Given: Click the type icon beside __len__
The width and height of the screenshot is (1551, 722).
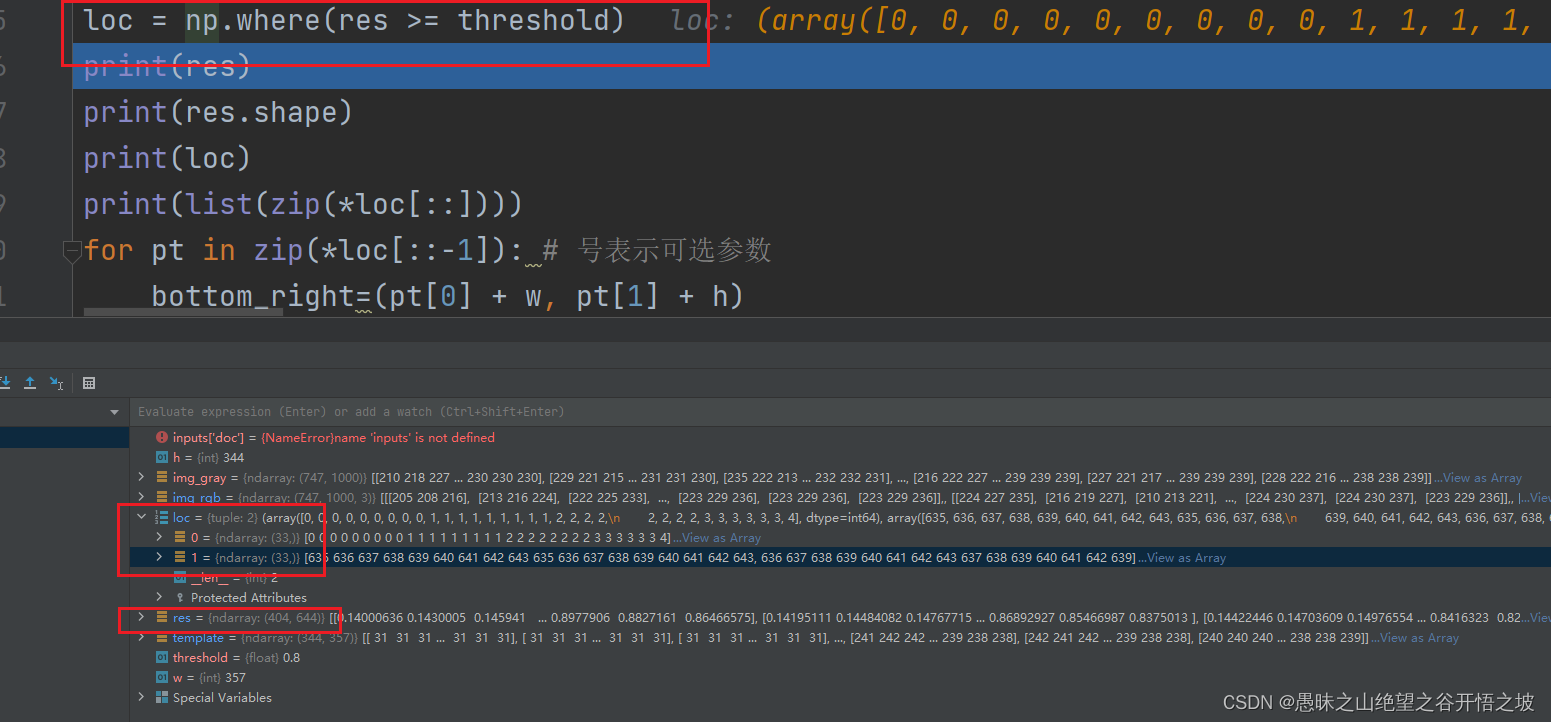Looking at the screenshot, I should (180, 578).
